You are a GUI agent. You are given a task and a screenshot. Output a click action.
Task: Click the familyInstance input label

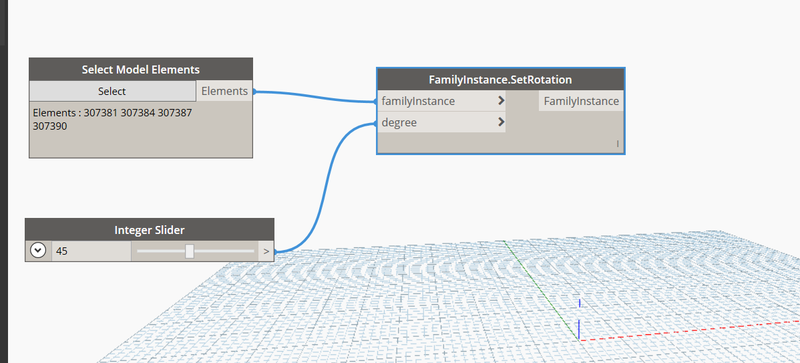(418, 101)
